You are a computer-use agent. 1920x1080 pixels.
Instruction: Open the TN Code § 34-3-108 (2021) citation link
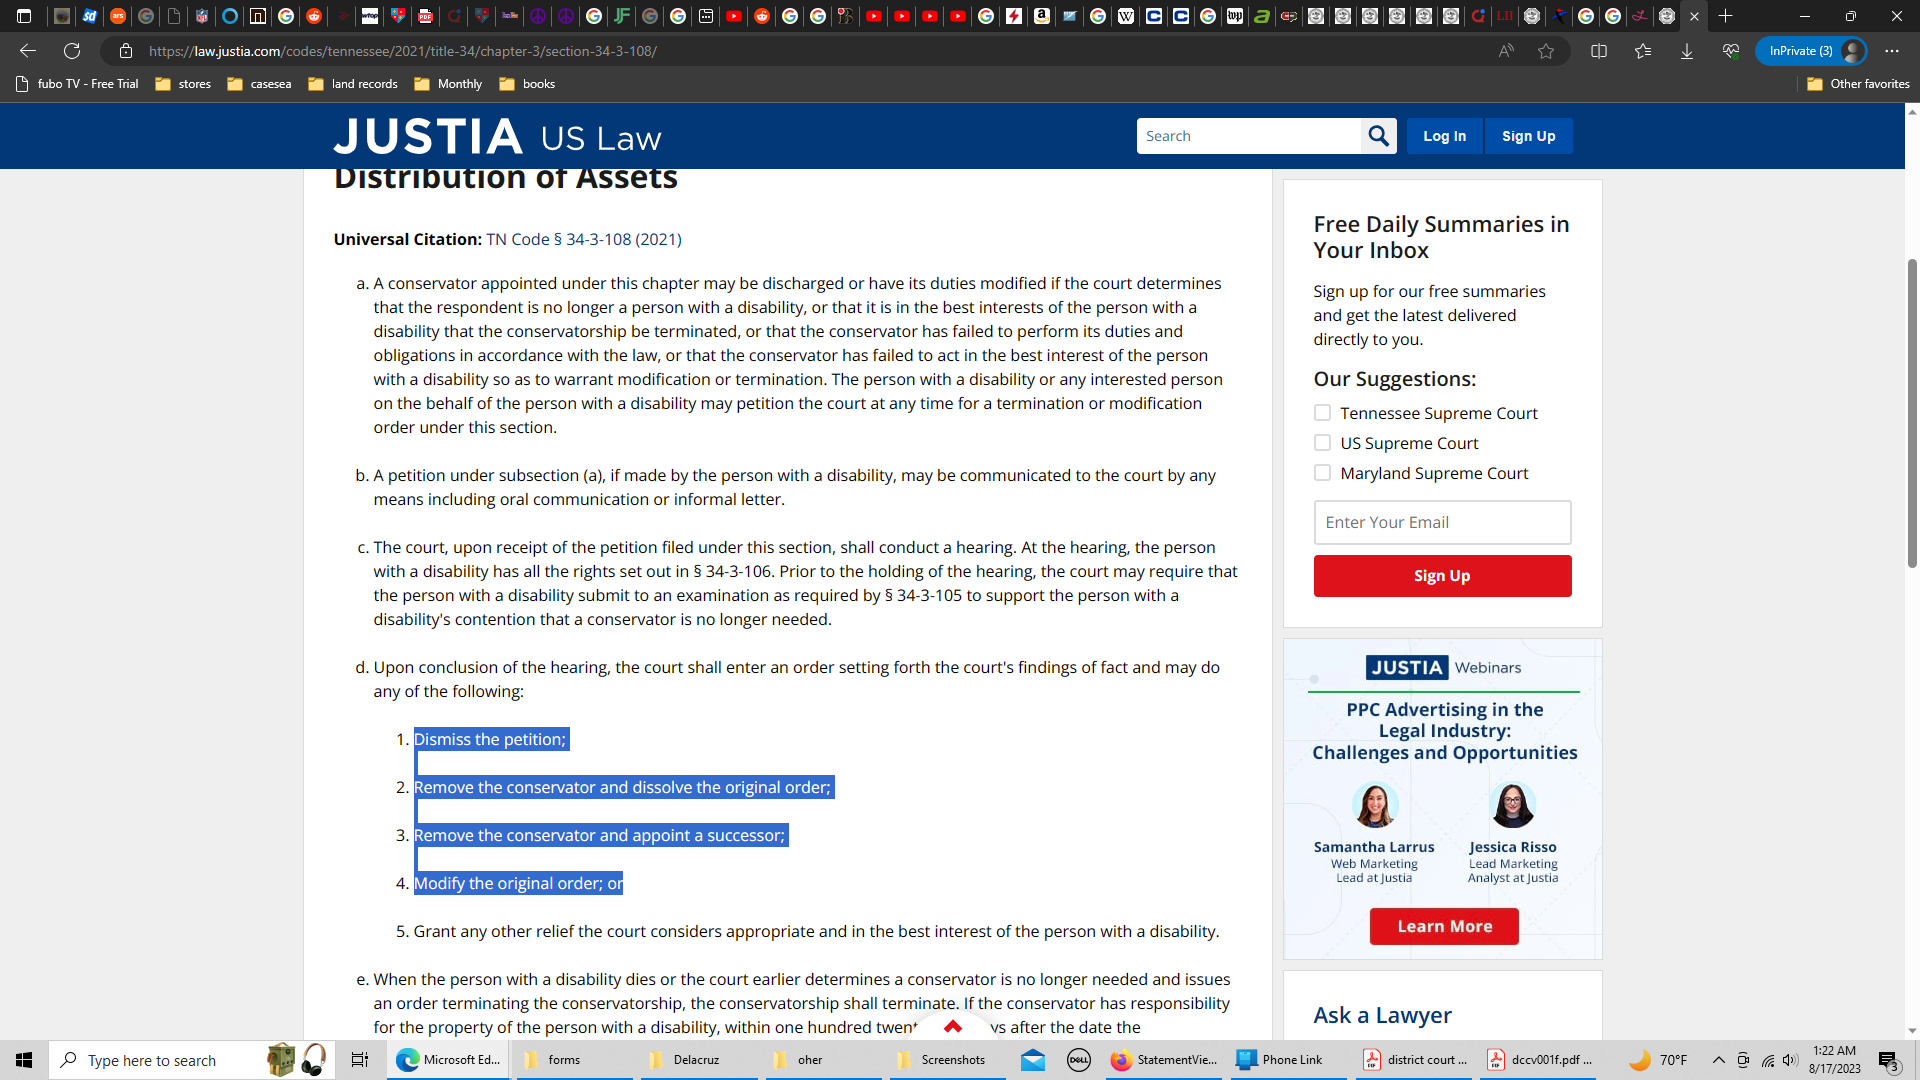(584, 239)
